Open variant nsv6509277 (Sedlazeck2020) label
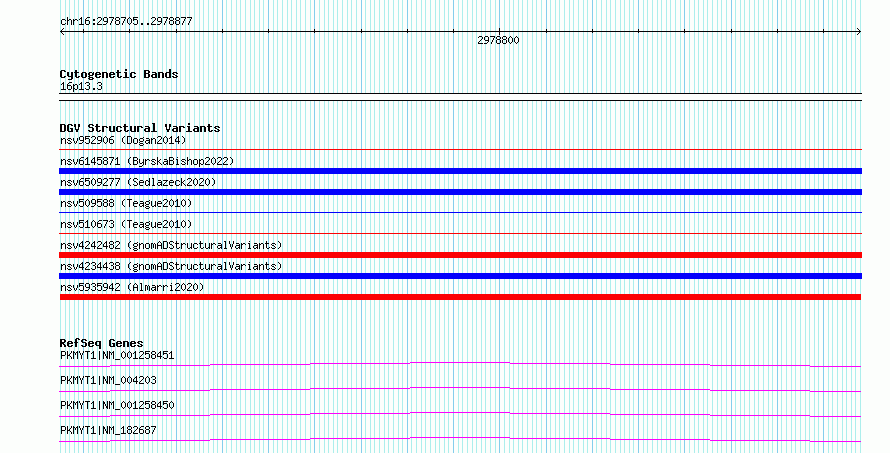The width and height of the screenshot is (890, 453). click(138, 182)
